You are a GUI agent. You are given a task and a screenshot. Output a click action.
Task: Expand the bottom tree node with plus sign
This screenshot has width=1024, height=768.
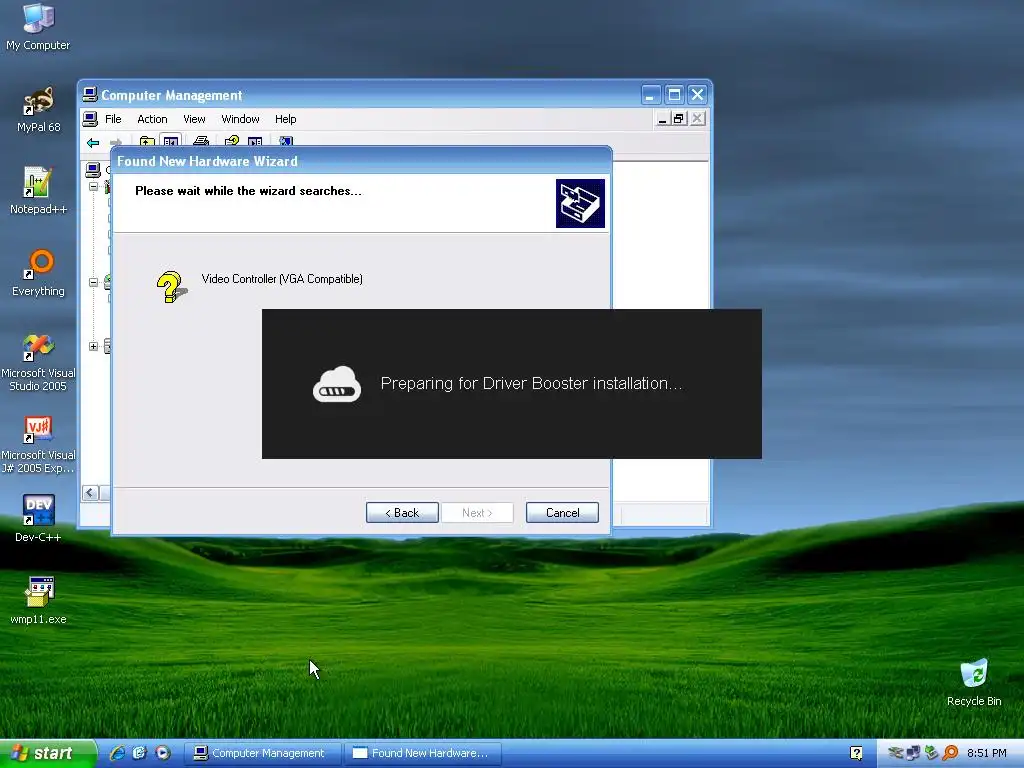pyautogui.click(x=93, y=346)
